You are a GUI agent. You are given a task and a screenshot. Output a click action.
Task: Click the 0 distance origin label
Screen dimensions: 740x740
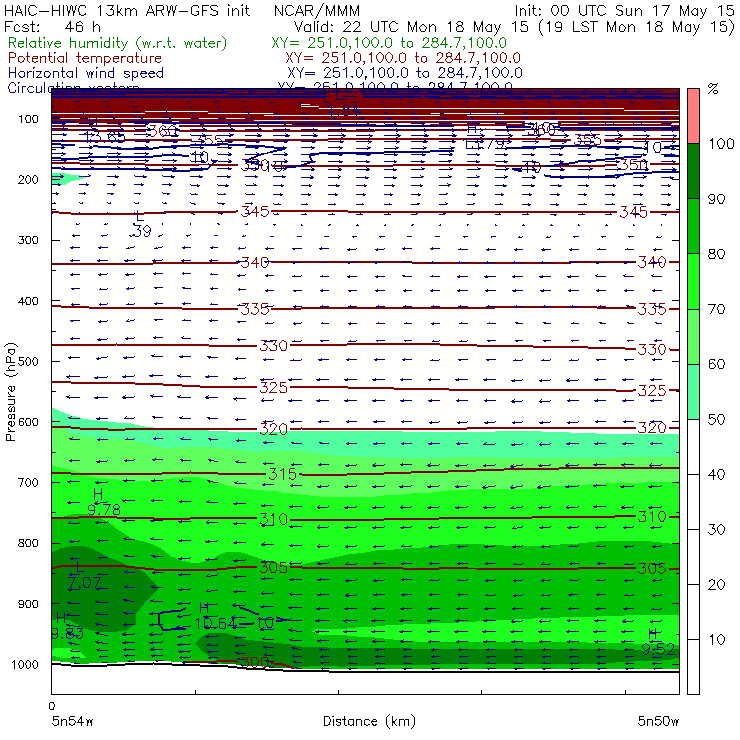(52, 706)
